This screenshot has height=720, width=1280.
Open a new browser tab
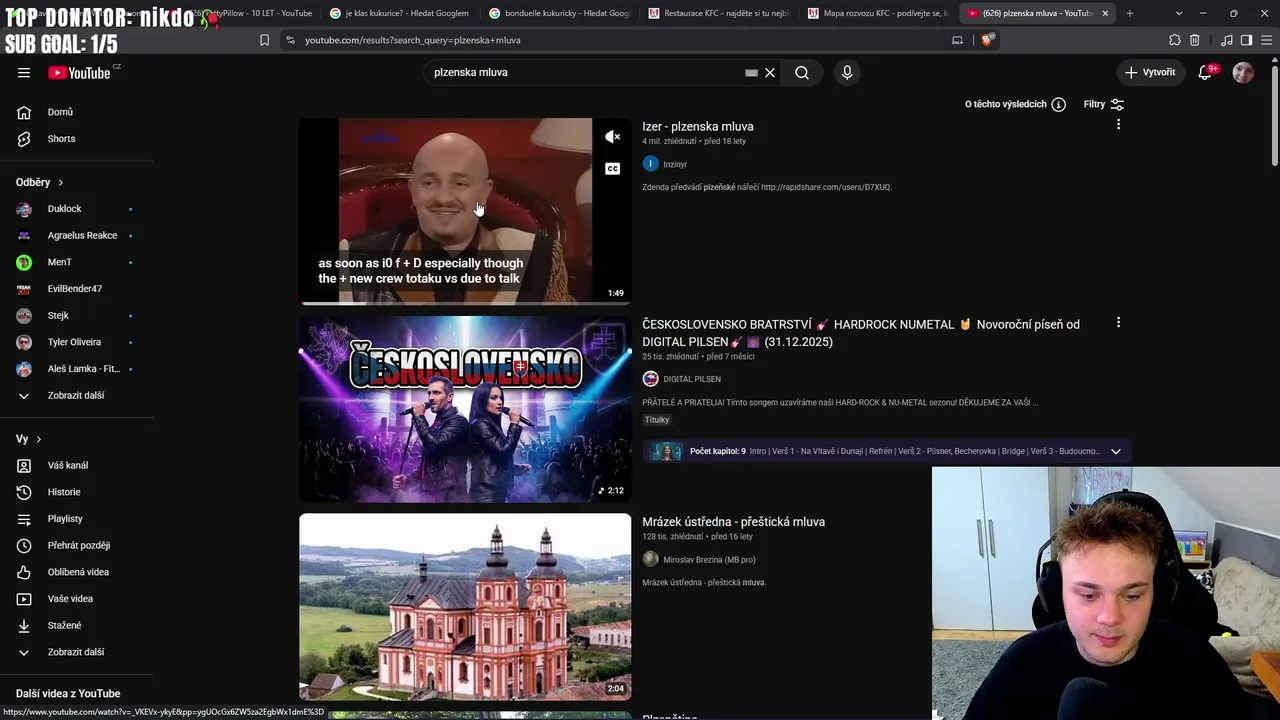(x=1130, y=13)
